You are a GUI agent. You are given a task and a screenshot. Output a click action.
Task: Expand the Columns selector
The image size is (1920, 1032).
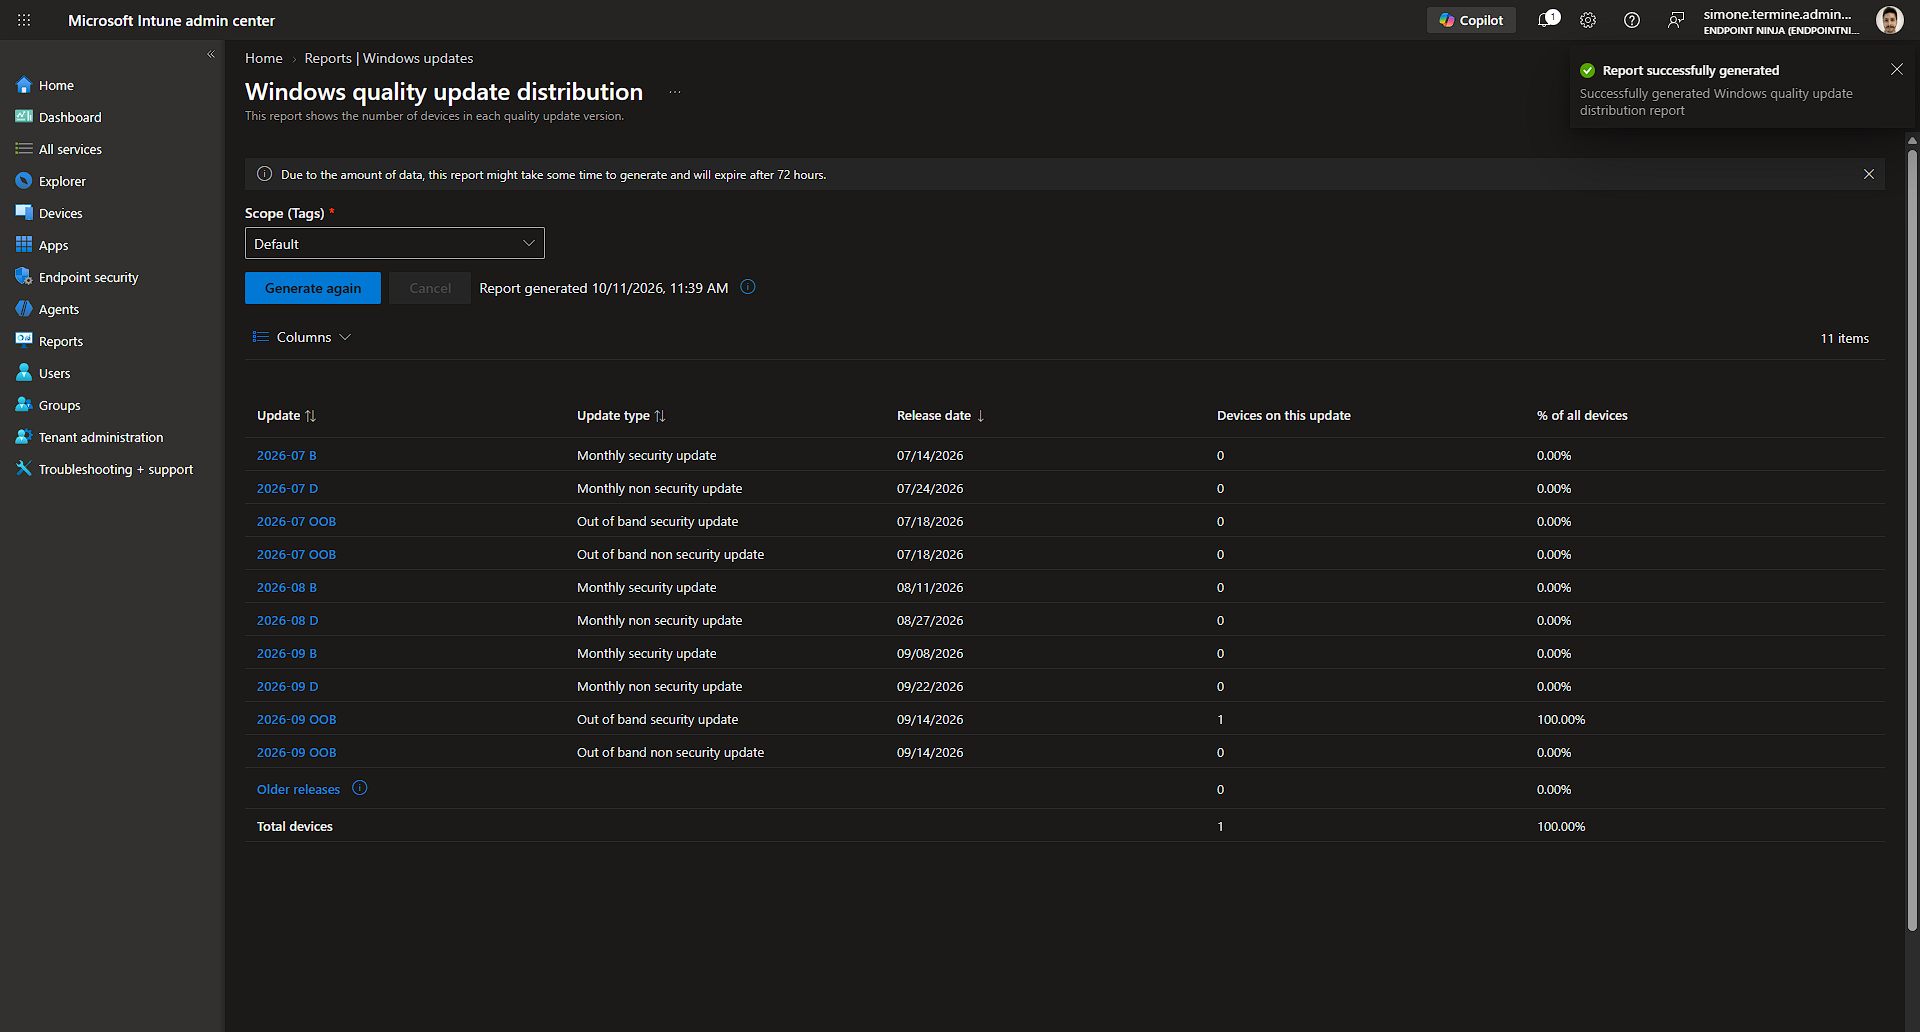(x=302, y=337)
